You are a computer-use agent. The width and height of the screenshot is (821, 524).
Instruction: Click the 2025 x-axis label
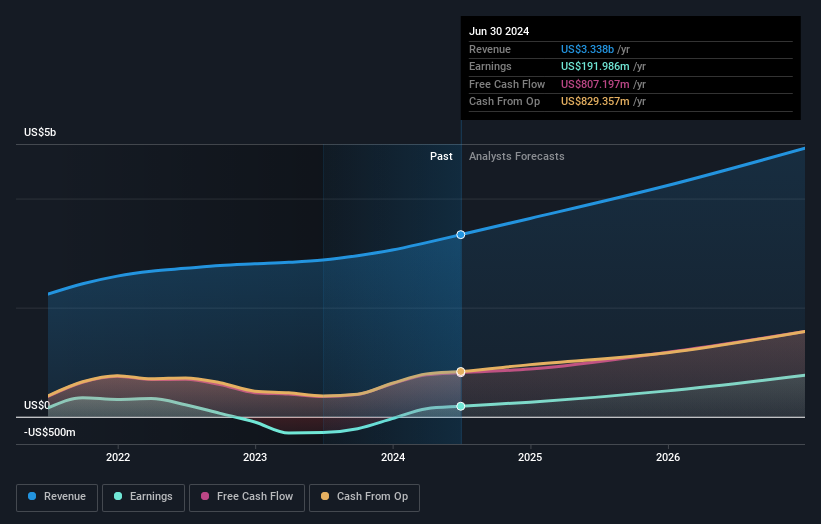click(530, 457)
